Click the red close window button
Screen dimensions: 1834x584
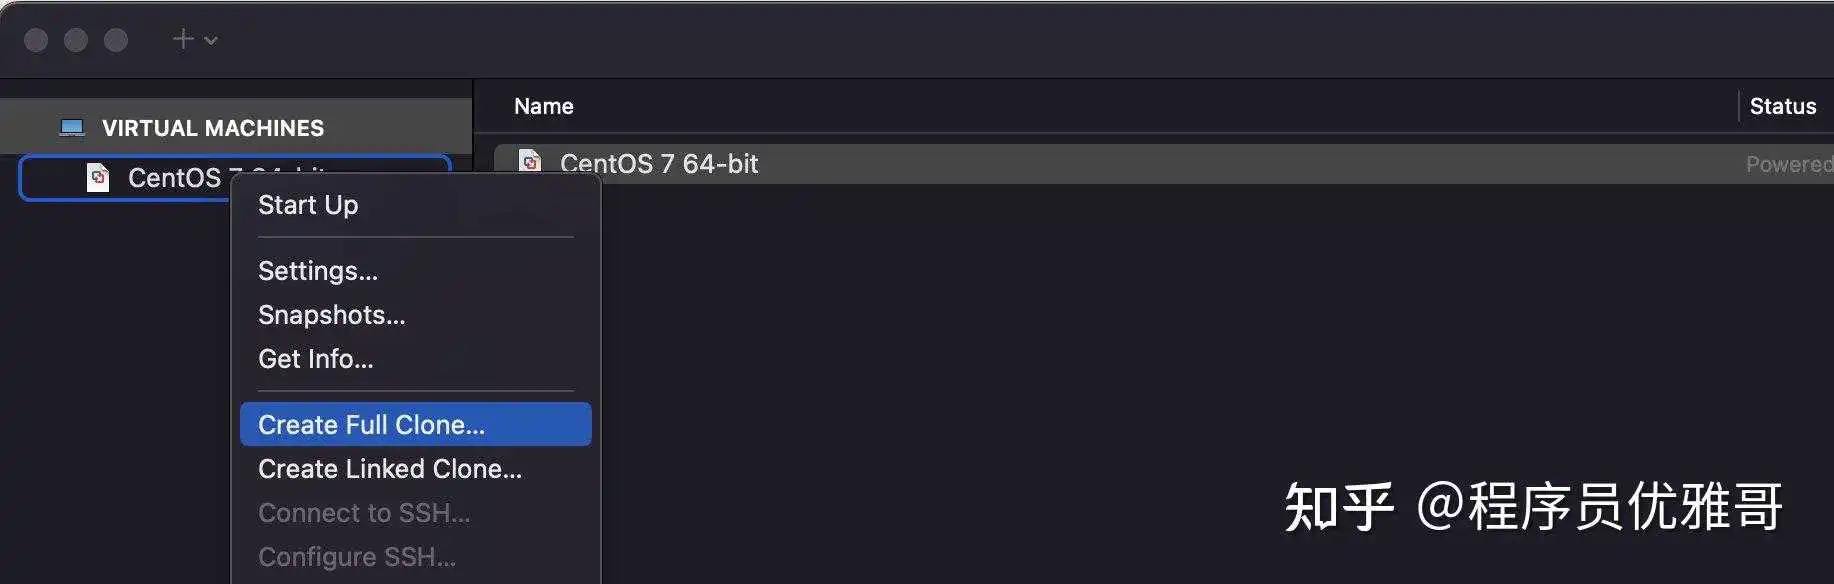coord(36,40)
